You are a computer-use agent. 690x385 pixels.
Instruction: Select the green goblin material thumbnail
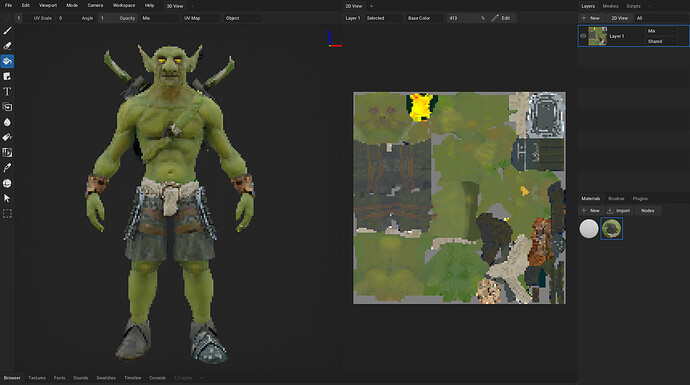tap(611, 229)
